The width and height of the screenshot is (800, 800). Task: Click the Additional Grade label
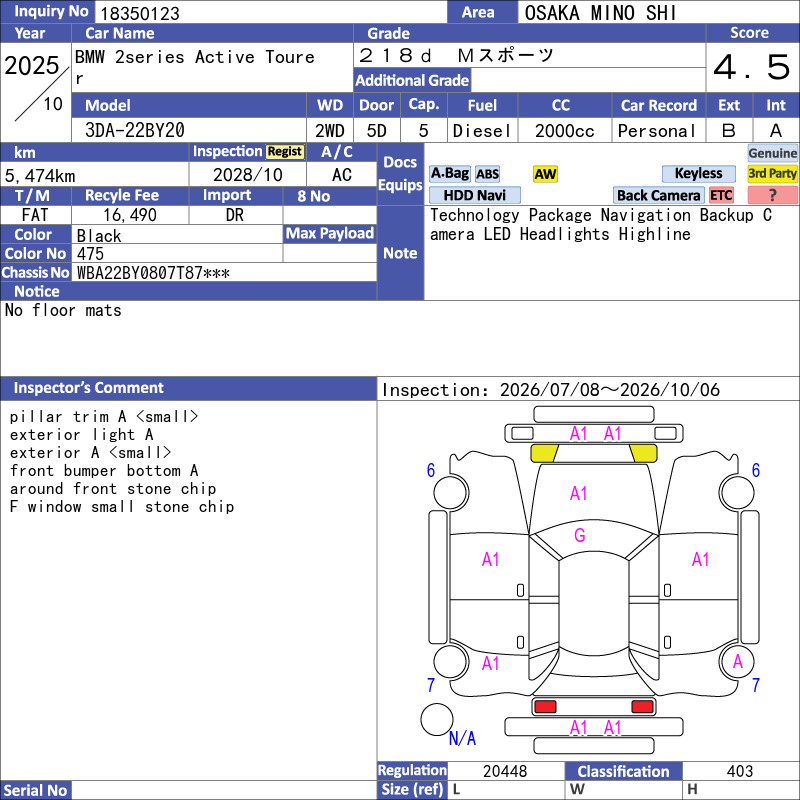pos(412,80)
